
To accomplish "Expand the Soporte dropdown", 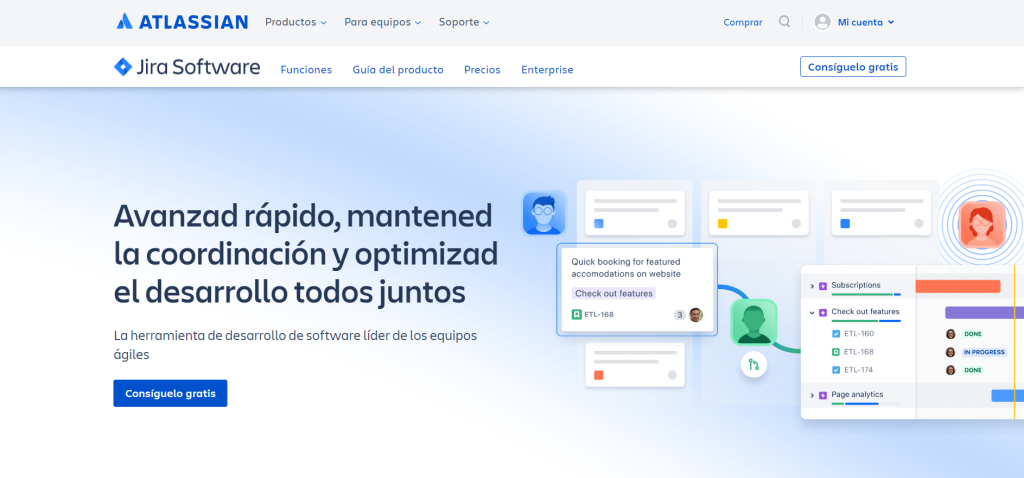I will pyautogui.click(x=464, y=22).
